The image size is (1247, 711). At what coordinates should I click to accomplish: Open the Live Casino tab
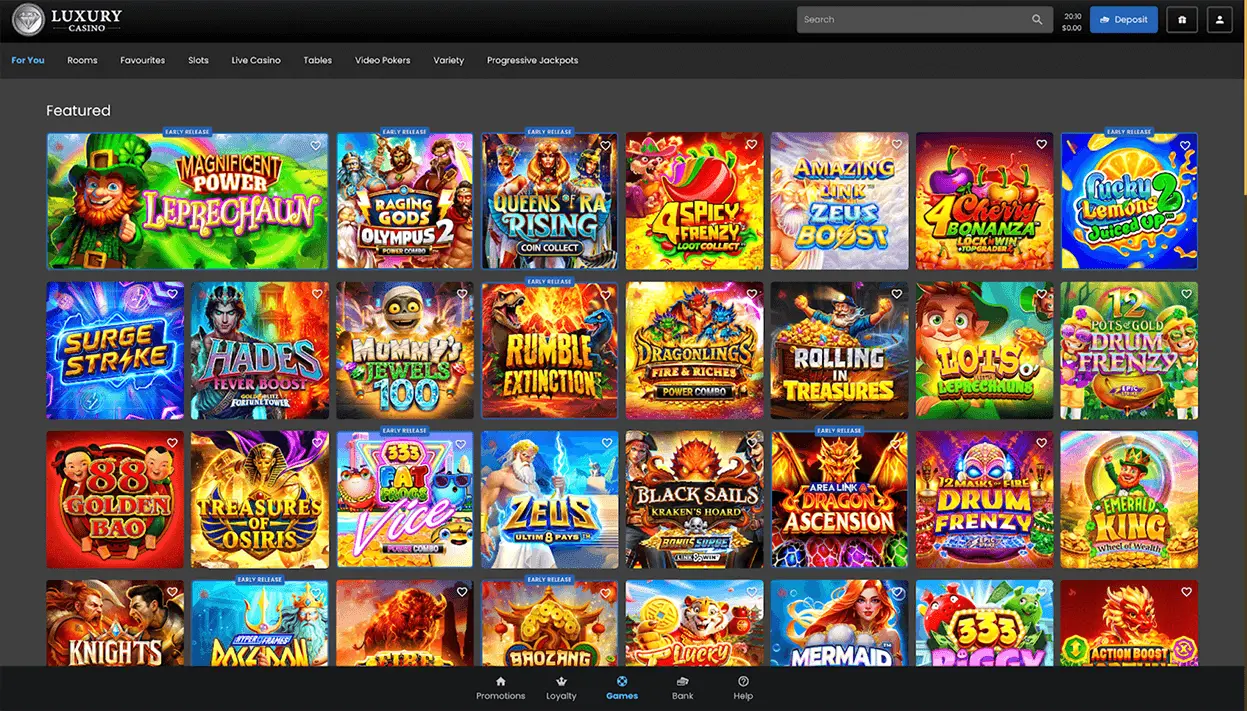pyautogui.click(x=256, y=60)
